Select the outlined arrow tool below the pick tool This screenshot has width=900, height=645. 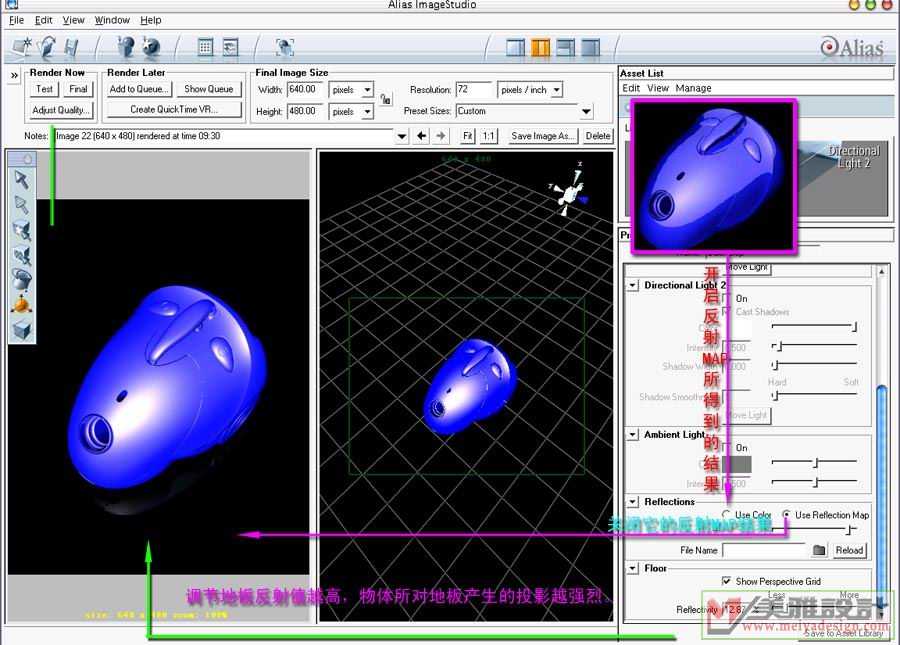click(x=22, y=205)
